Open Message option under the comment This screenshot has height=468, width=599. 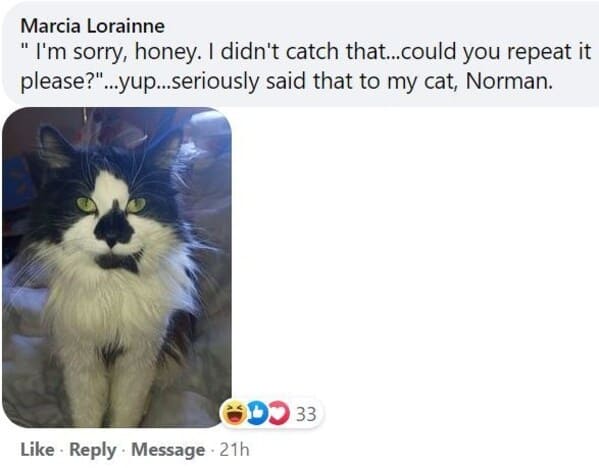coord(168,450)
